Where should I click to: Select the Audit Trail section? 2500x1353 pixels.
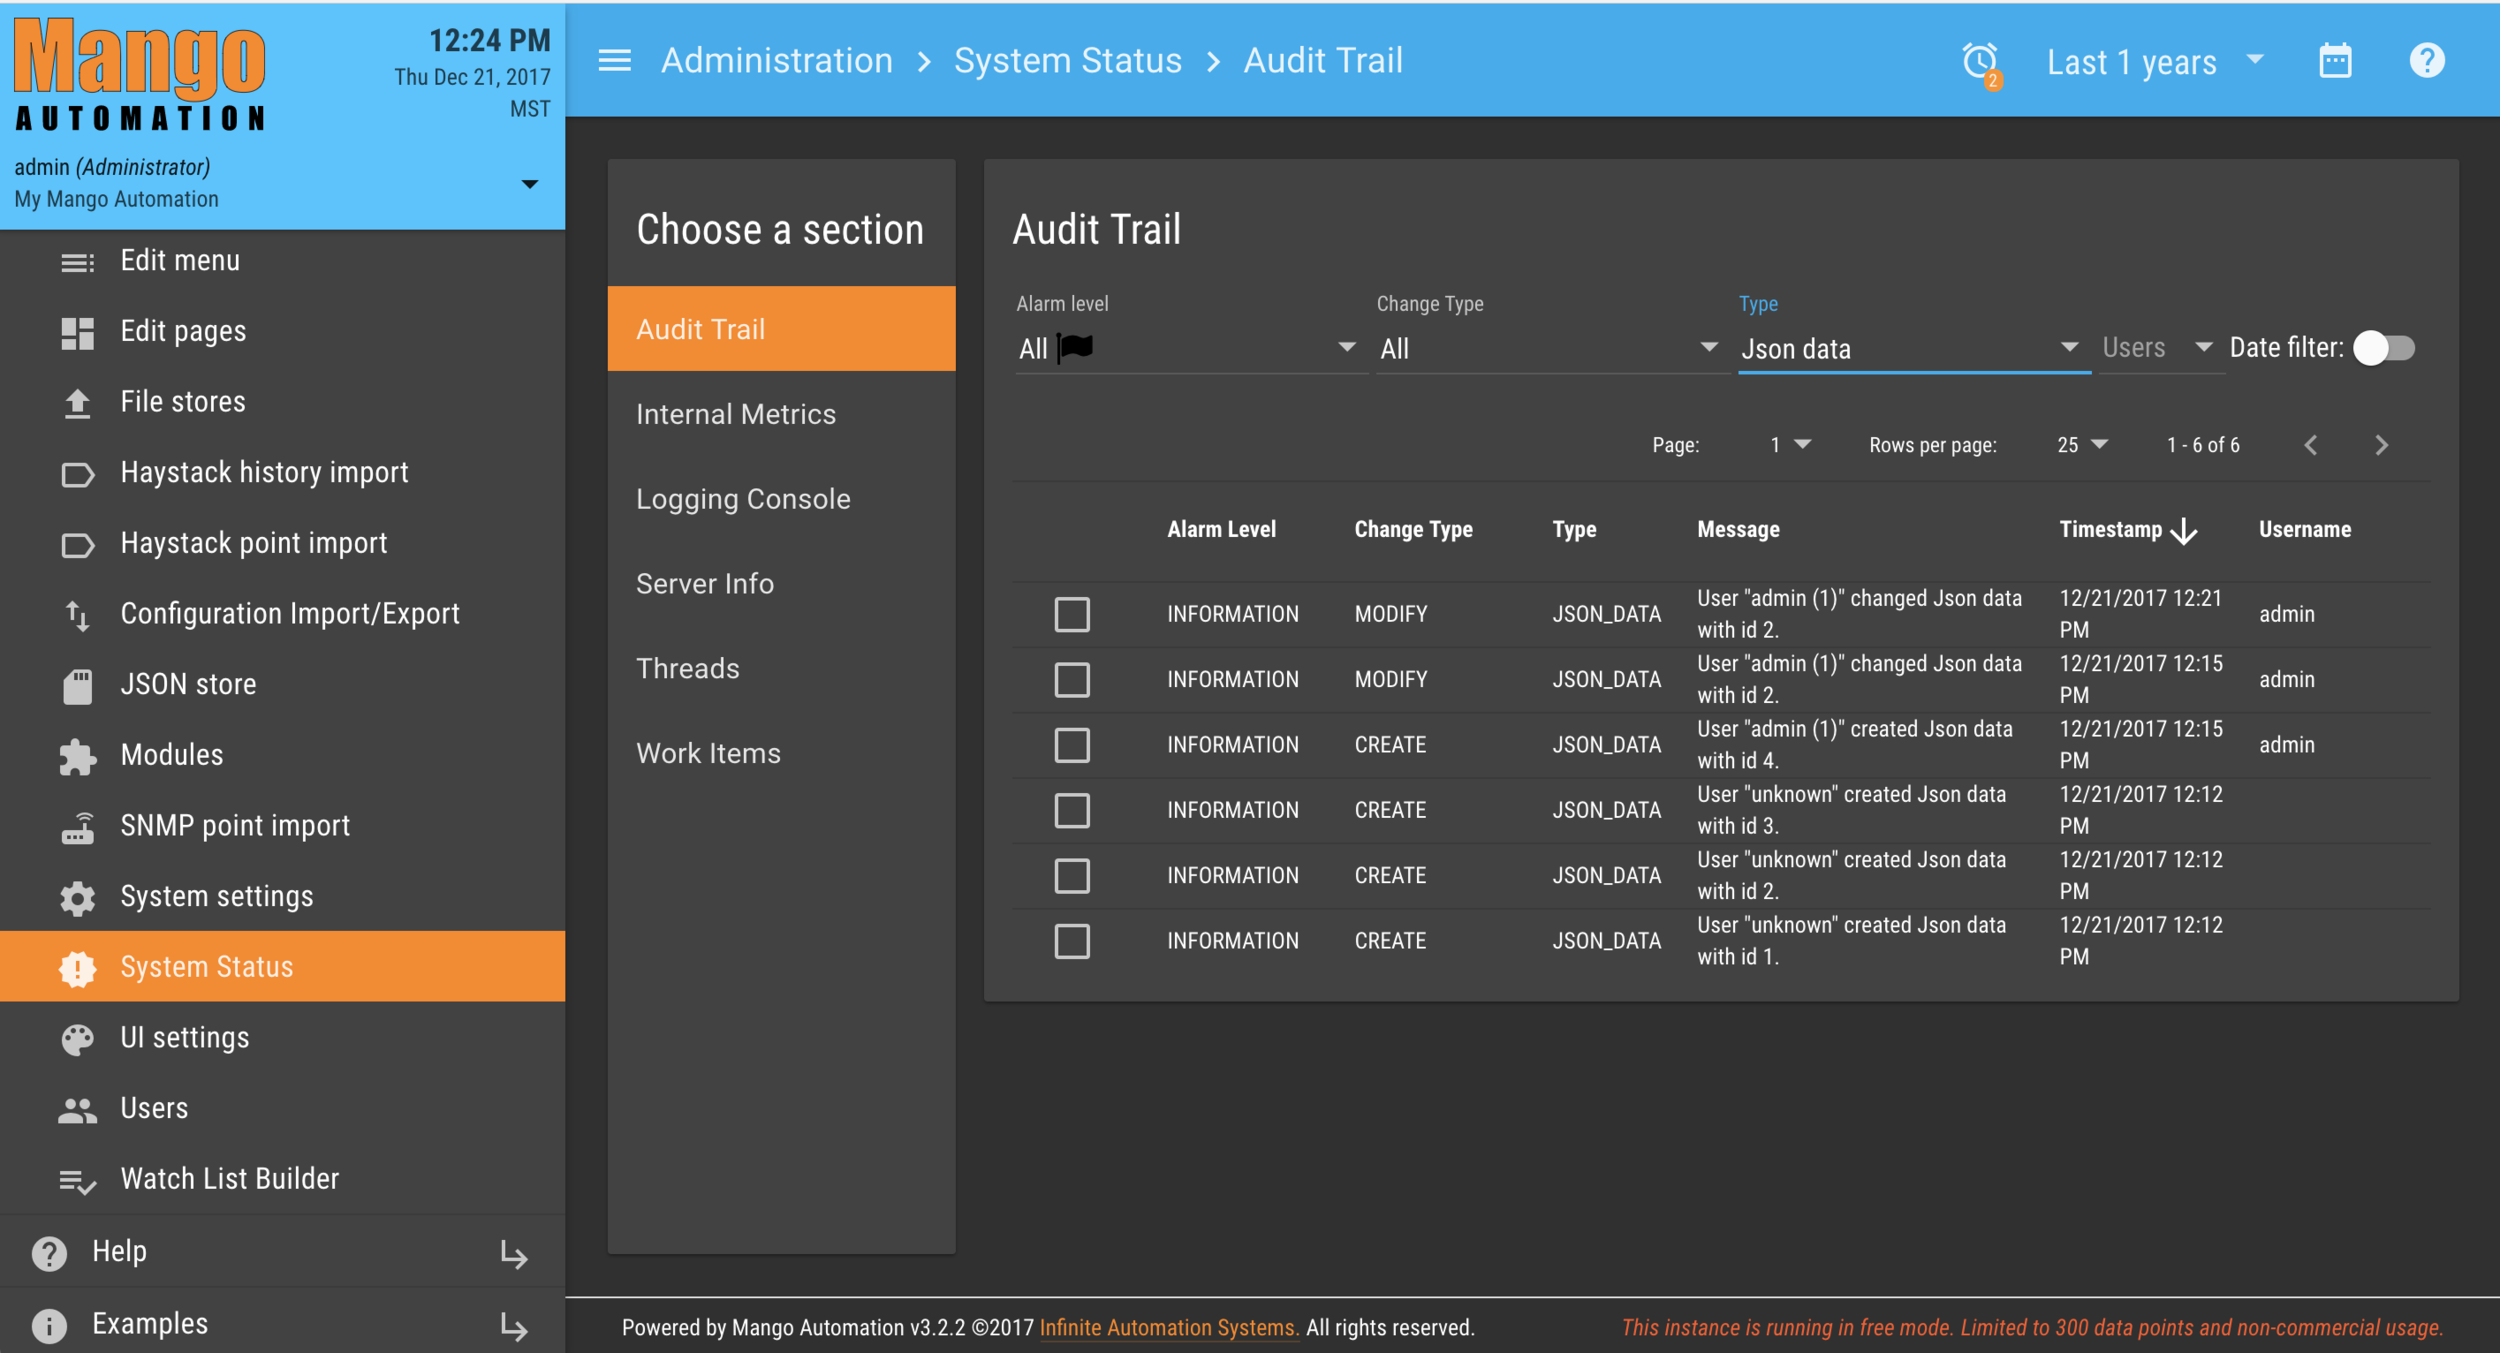point(781,329)
